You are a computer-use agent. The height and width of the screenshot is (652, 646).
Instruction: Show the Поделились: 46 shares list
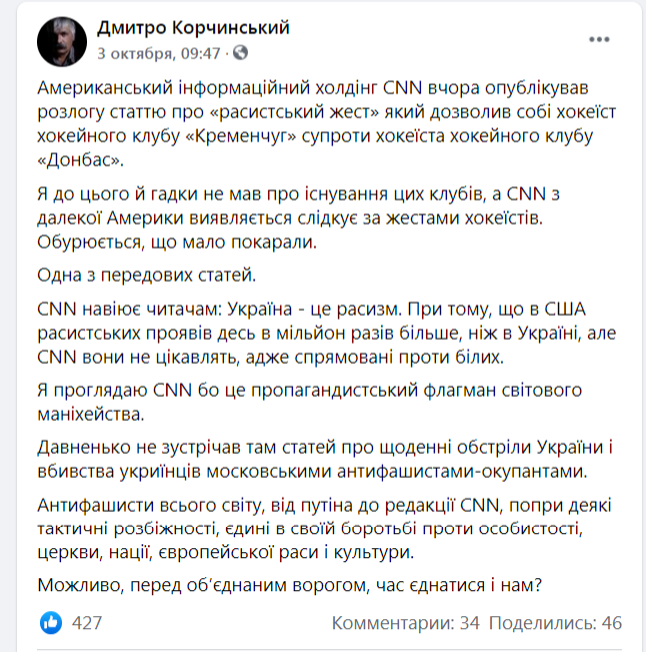[558, 623]
